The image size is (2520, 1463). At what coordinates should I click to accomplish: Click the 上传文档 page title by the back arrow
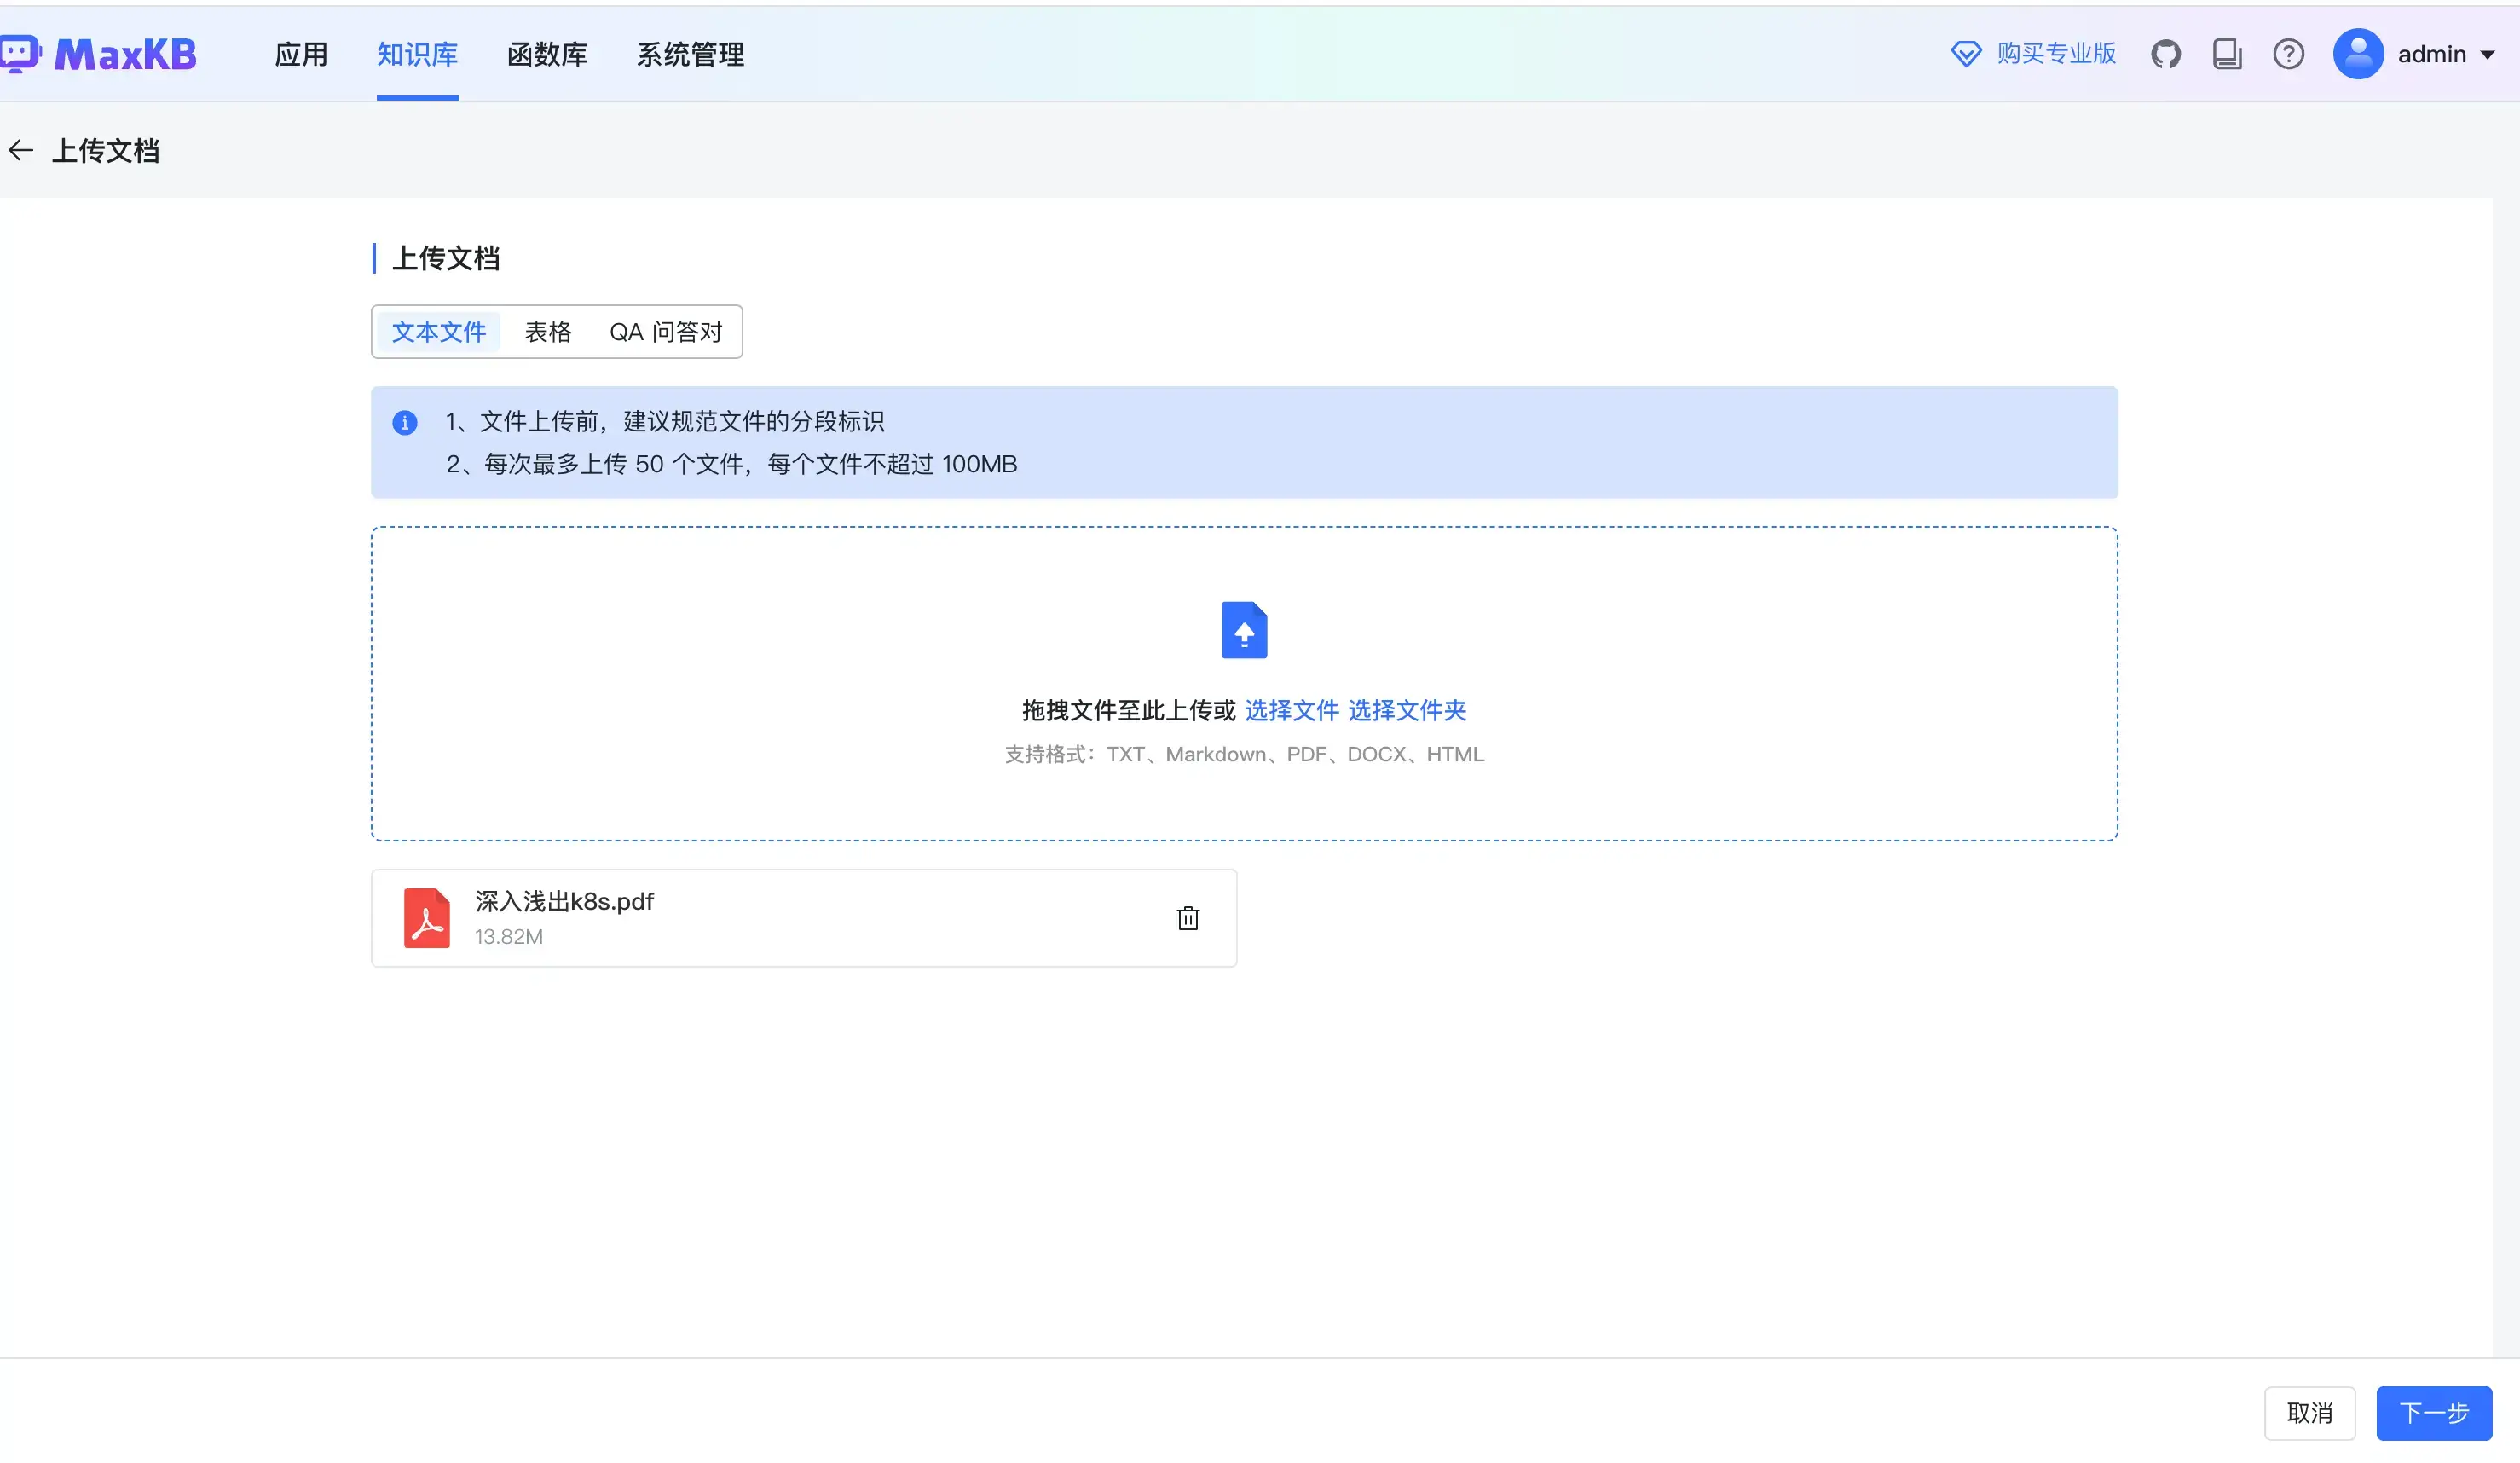click(x=105, y=151)
